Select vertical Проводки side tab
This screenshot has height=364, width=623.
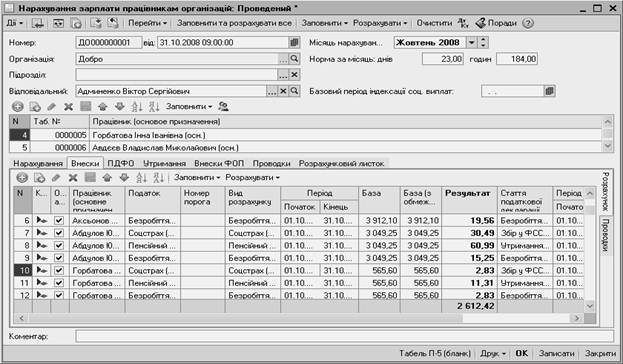(605, 235)
